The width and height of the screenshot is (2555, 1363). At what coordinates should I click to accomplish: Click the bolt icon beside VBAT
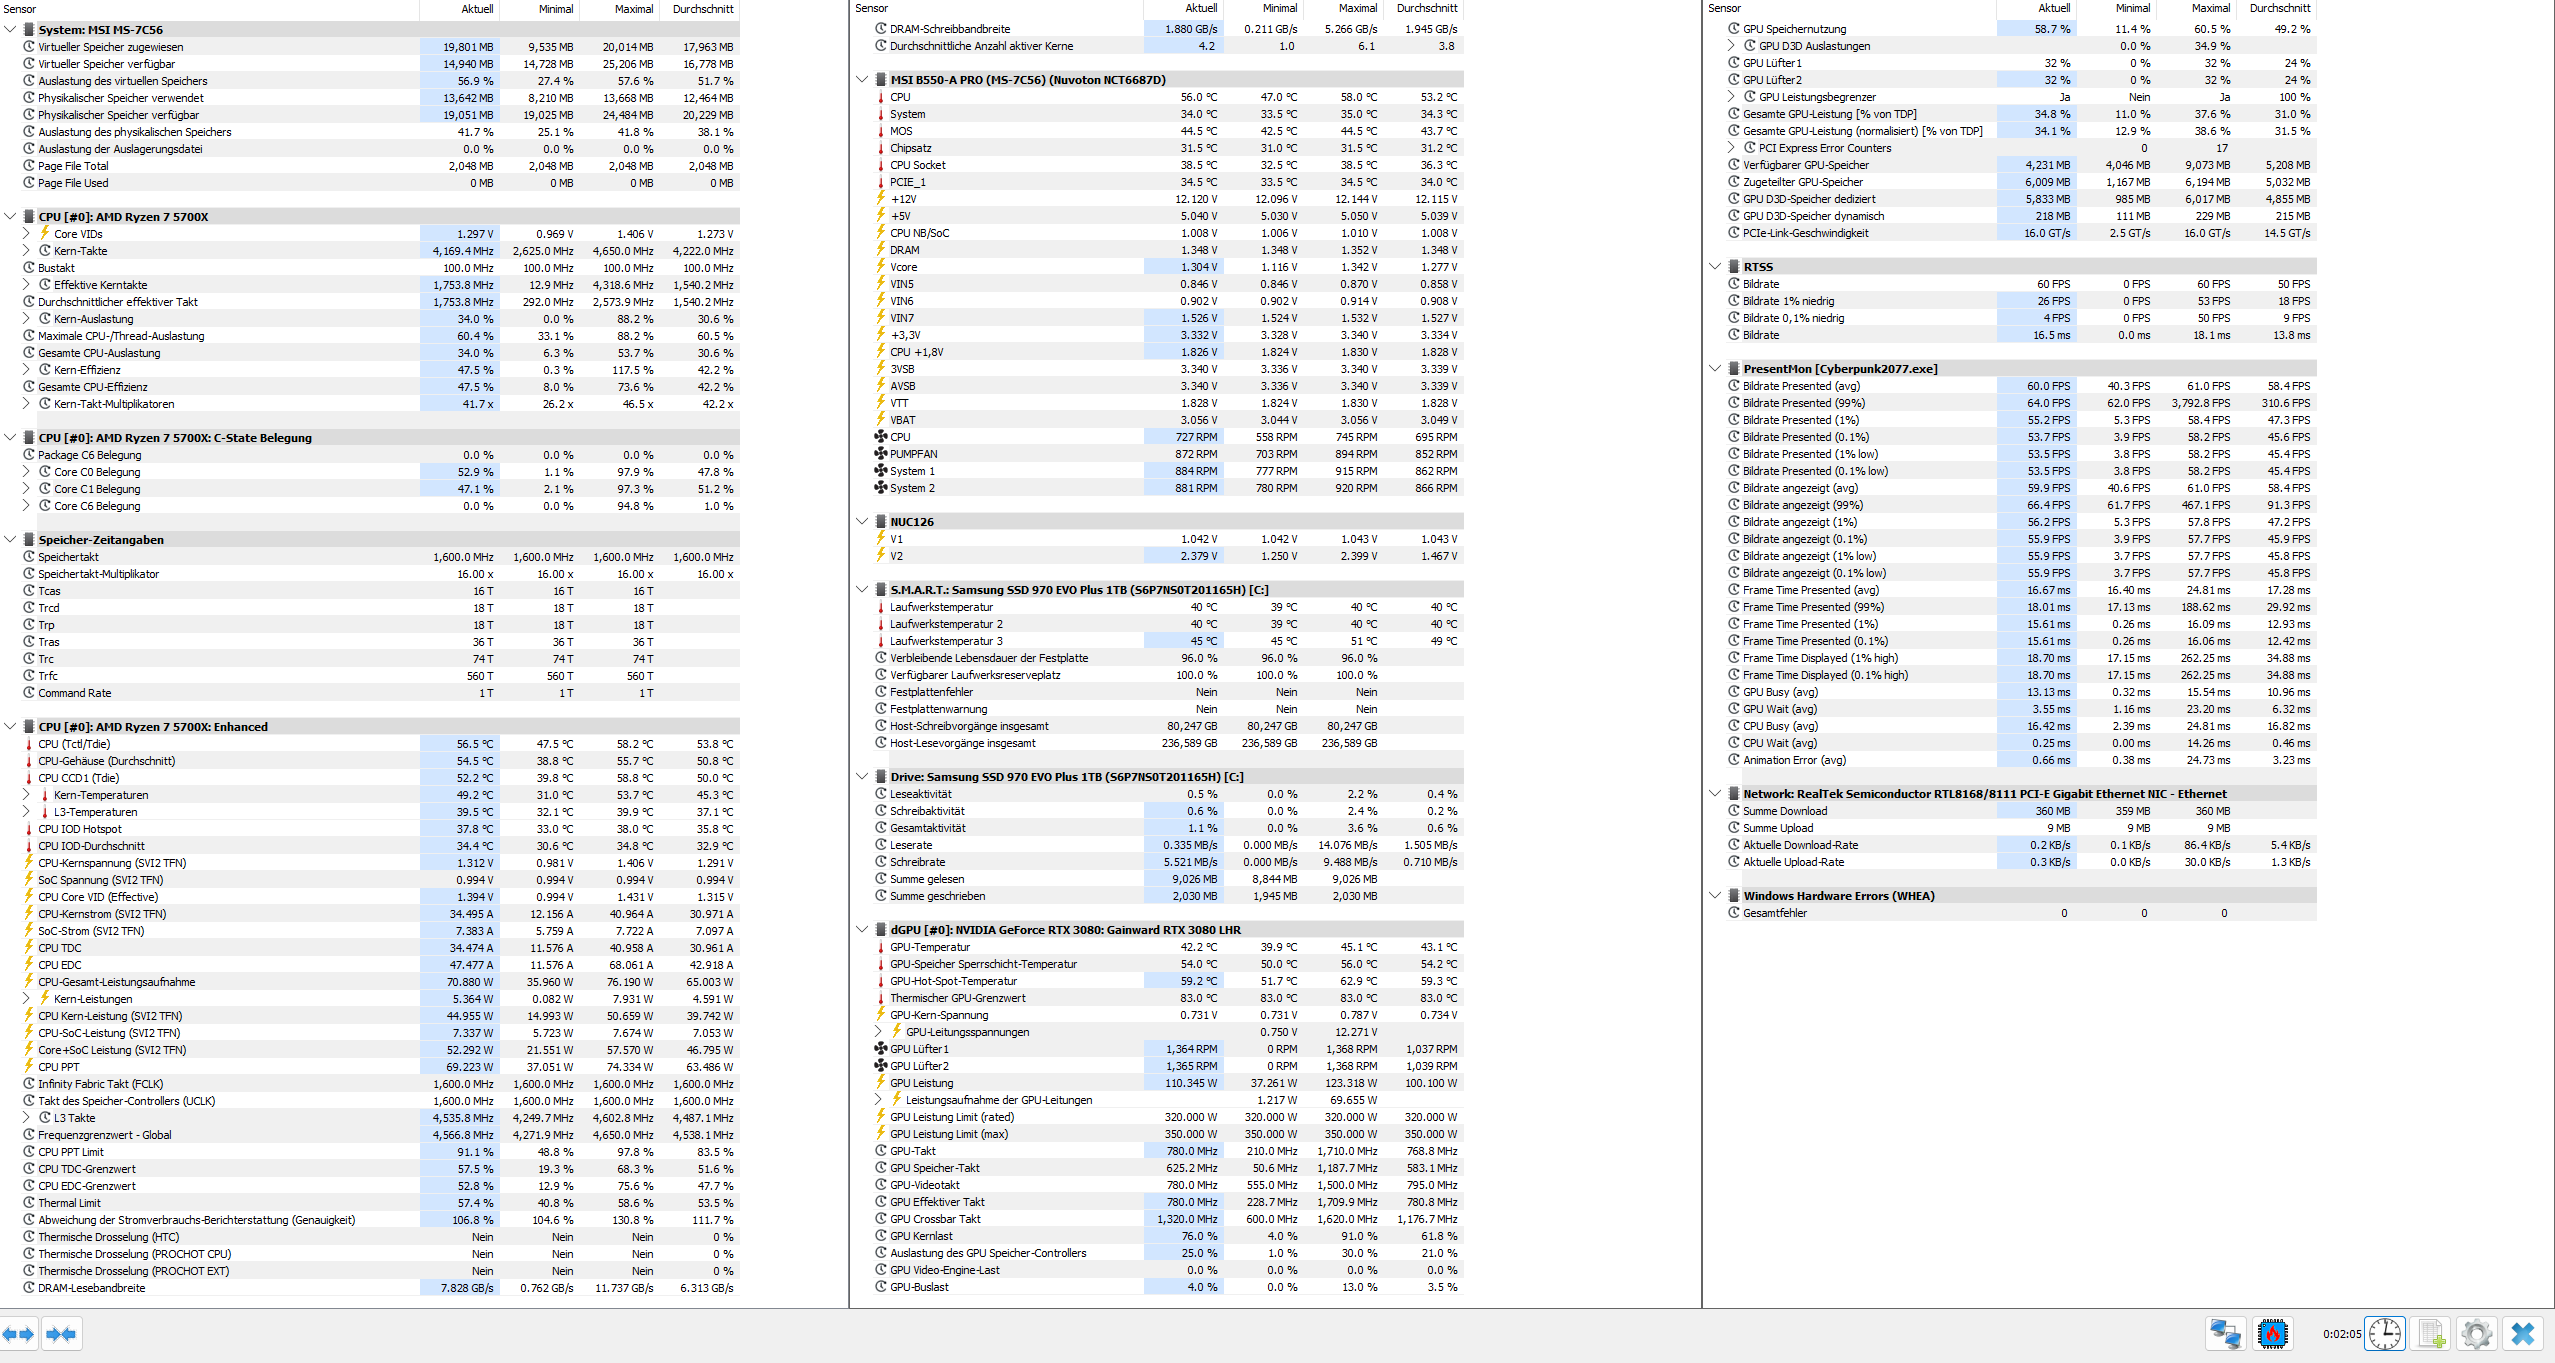[881, 420]
